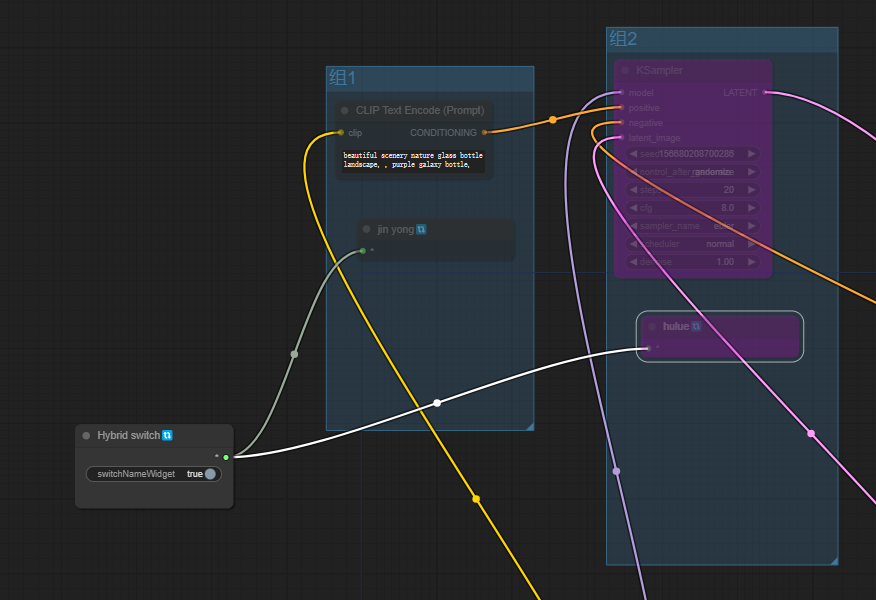The image size is (876, 600).
Task: Click the orange link midpoint dot
Action: click(553, 120)
